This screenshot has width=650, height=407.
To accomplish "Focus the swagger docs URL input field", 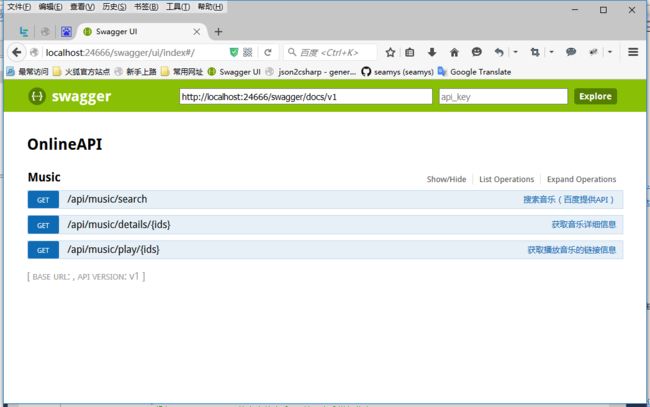I will coord(306,97).
